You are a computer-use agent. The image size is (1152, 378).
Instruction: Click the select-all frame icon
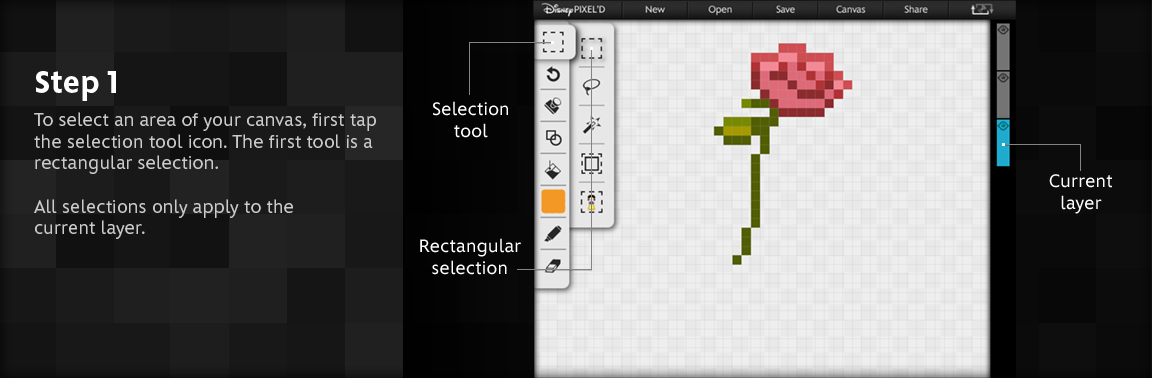tap(592, 163)
